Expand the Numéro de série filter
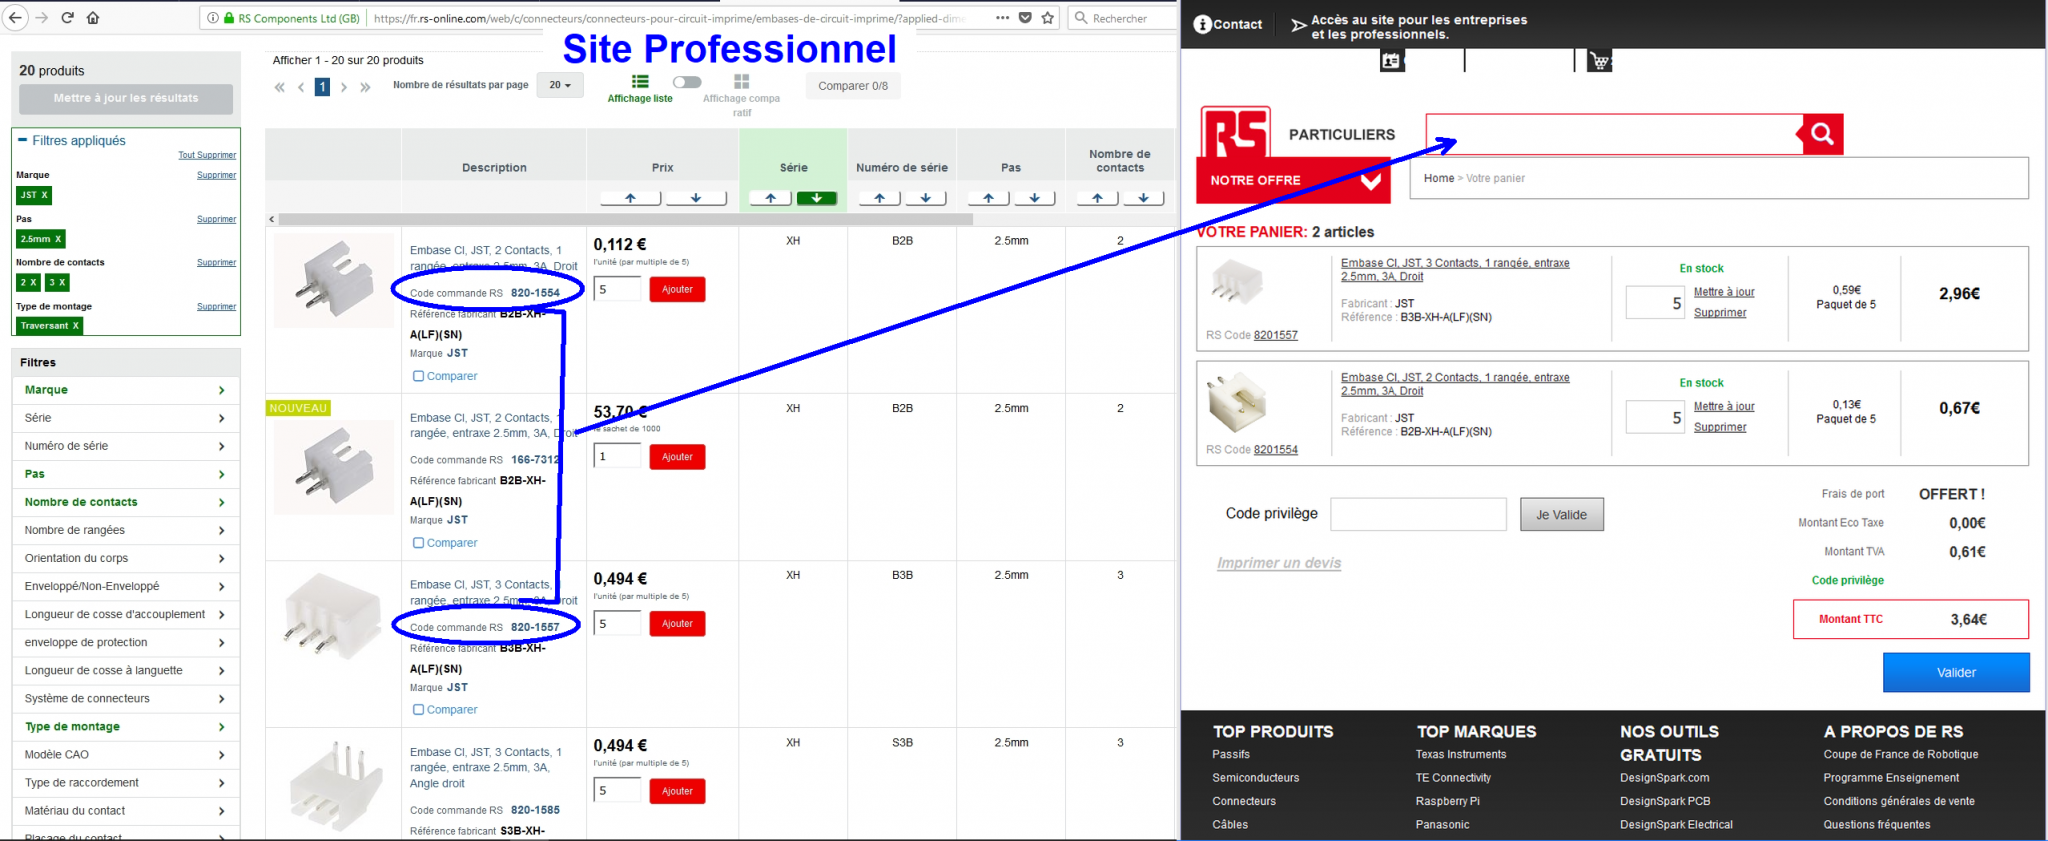2048x841 pixels. pos(126,446)
